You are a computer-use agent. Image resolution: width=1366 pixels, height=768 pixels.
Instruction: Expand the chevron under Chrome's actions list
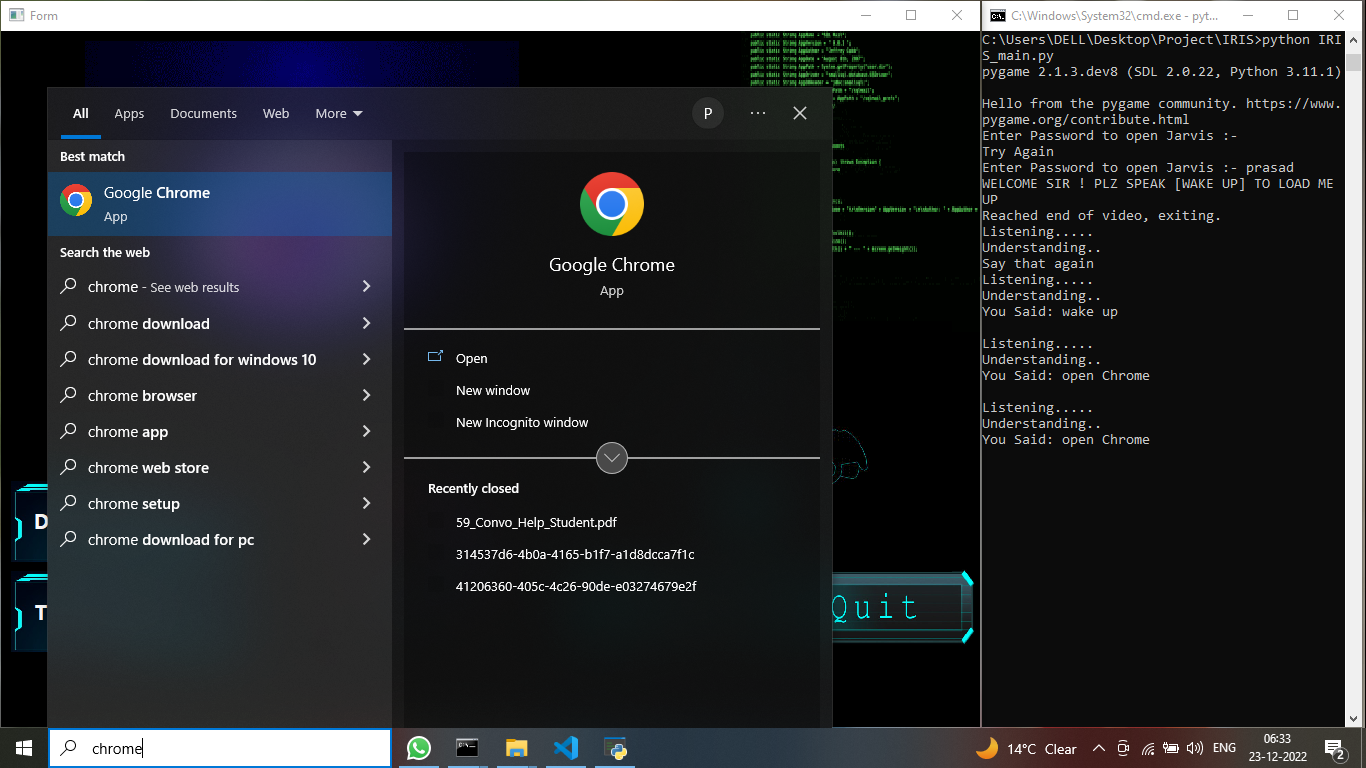click(x=611, y=458)
